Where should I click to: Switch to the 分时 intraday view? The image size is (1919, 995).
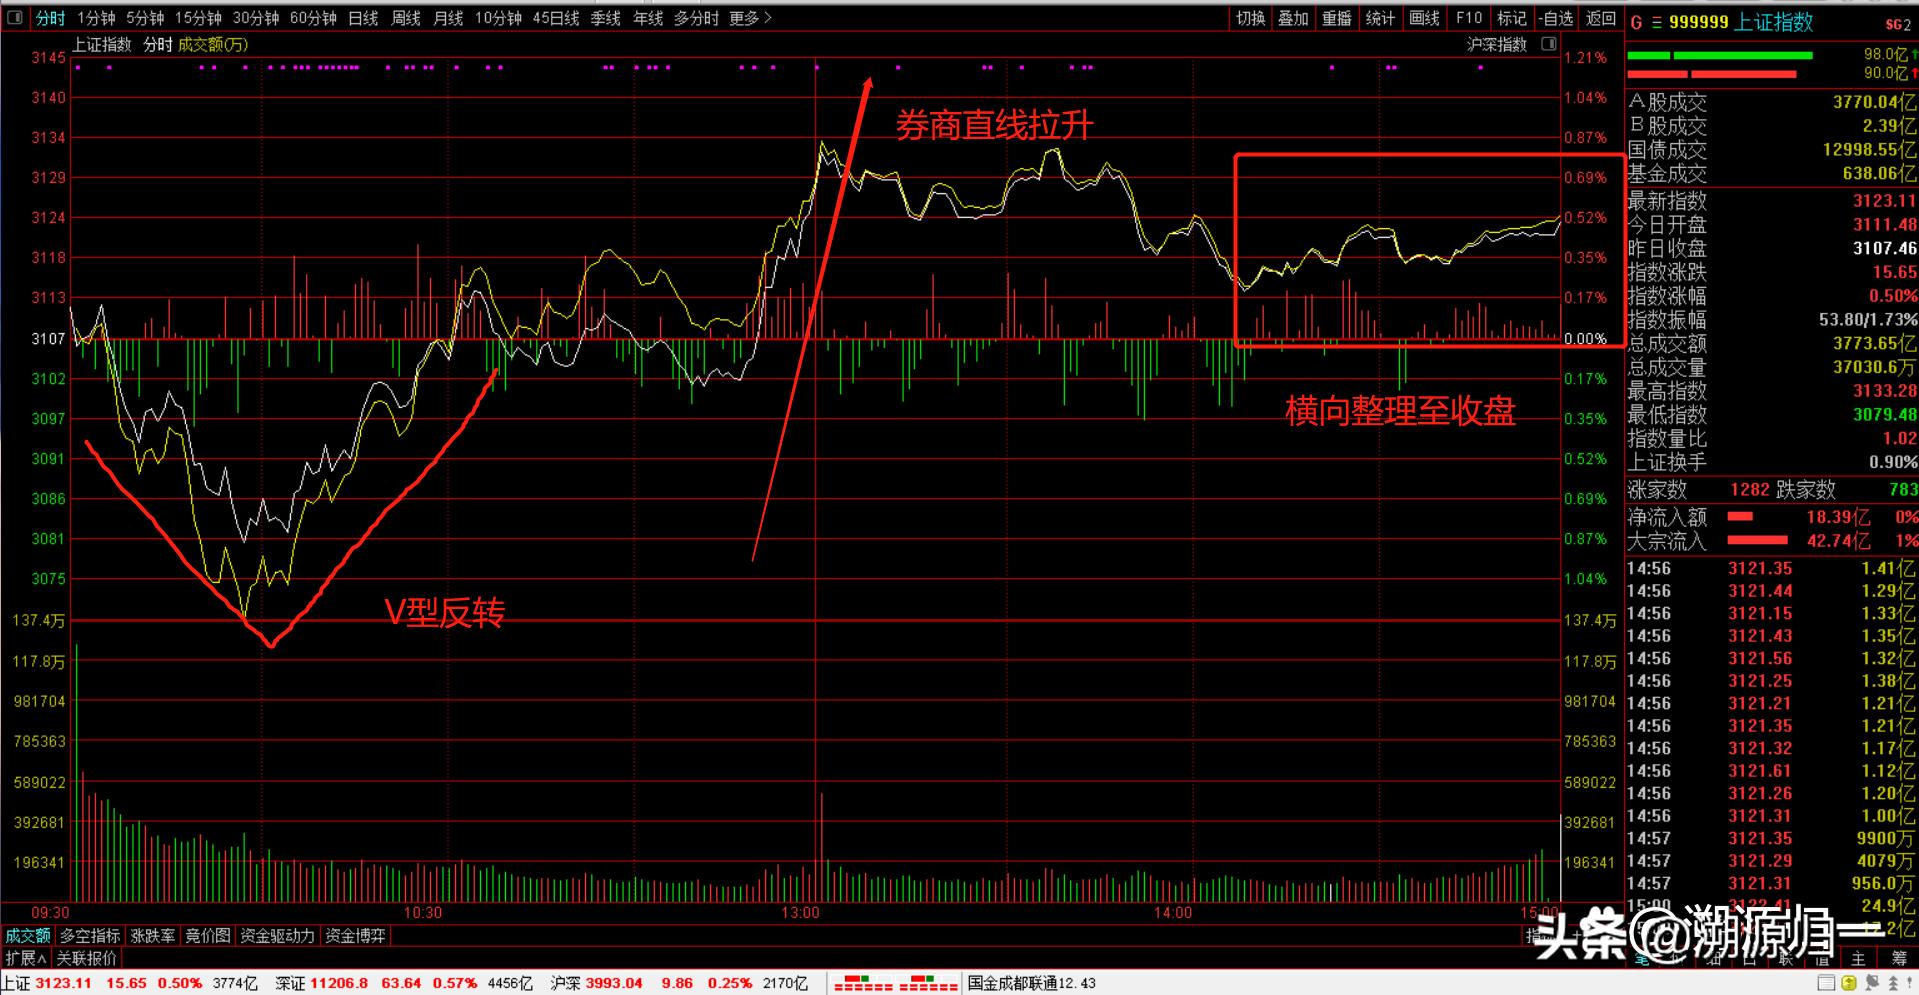[50, 18]
